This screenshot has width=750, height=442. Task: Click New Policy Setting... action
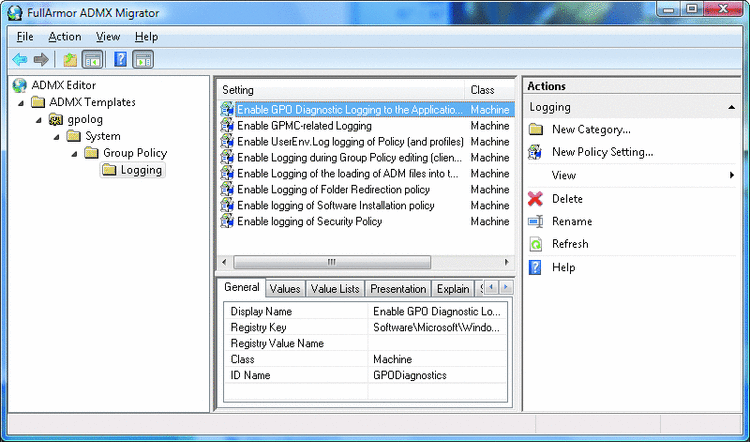pos(603,152)
